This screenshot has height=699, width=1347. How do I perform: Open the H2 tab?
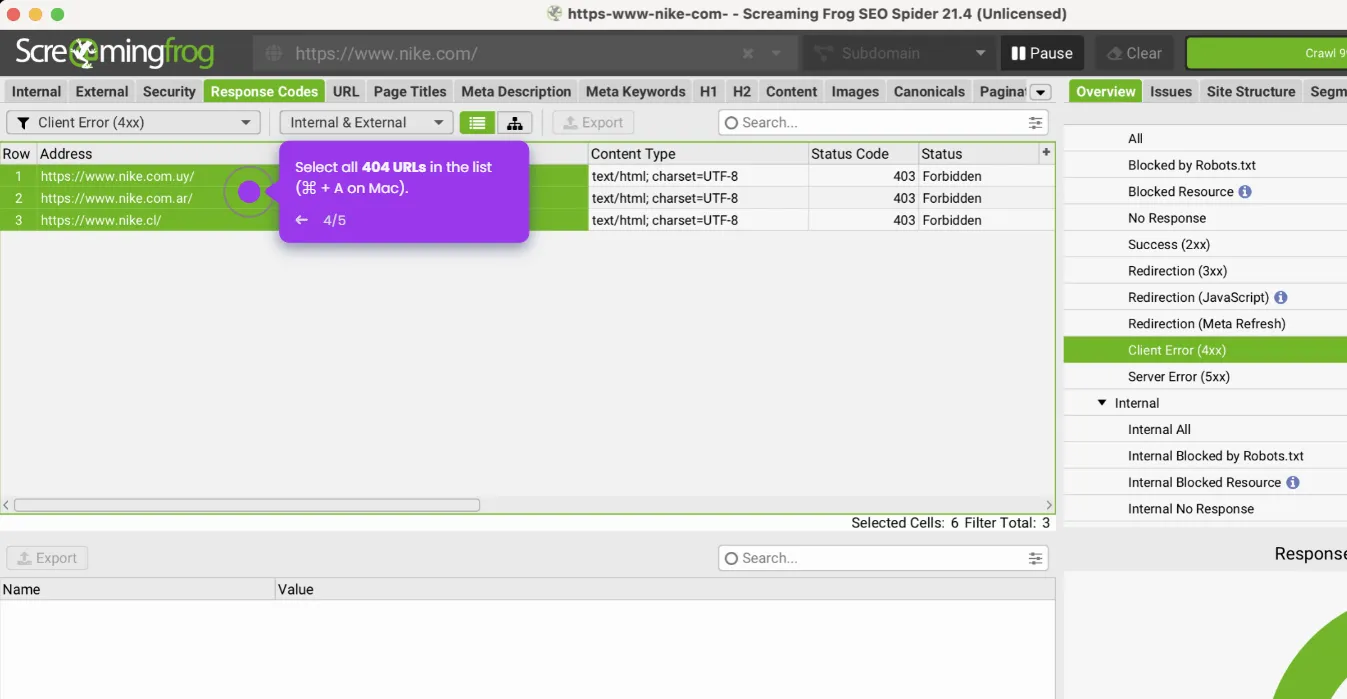coord(741,91)
